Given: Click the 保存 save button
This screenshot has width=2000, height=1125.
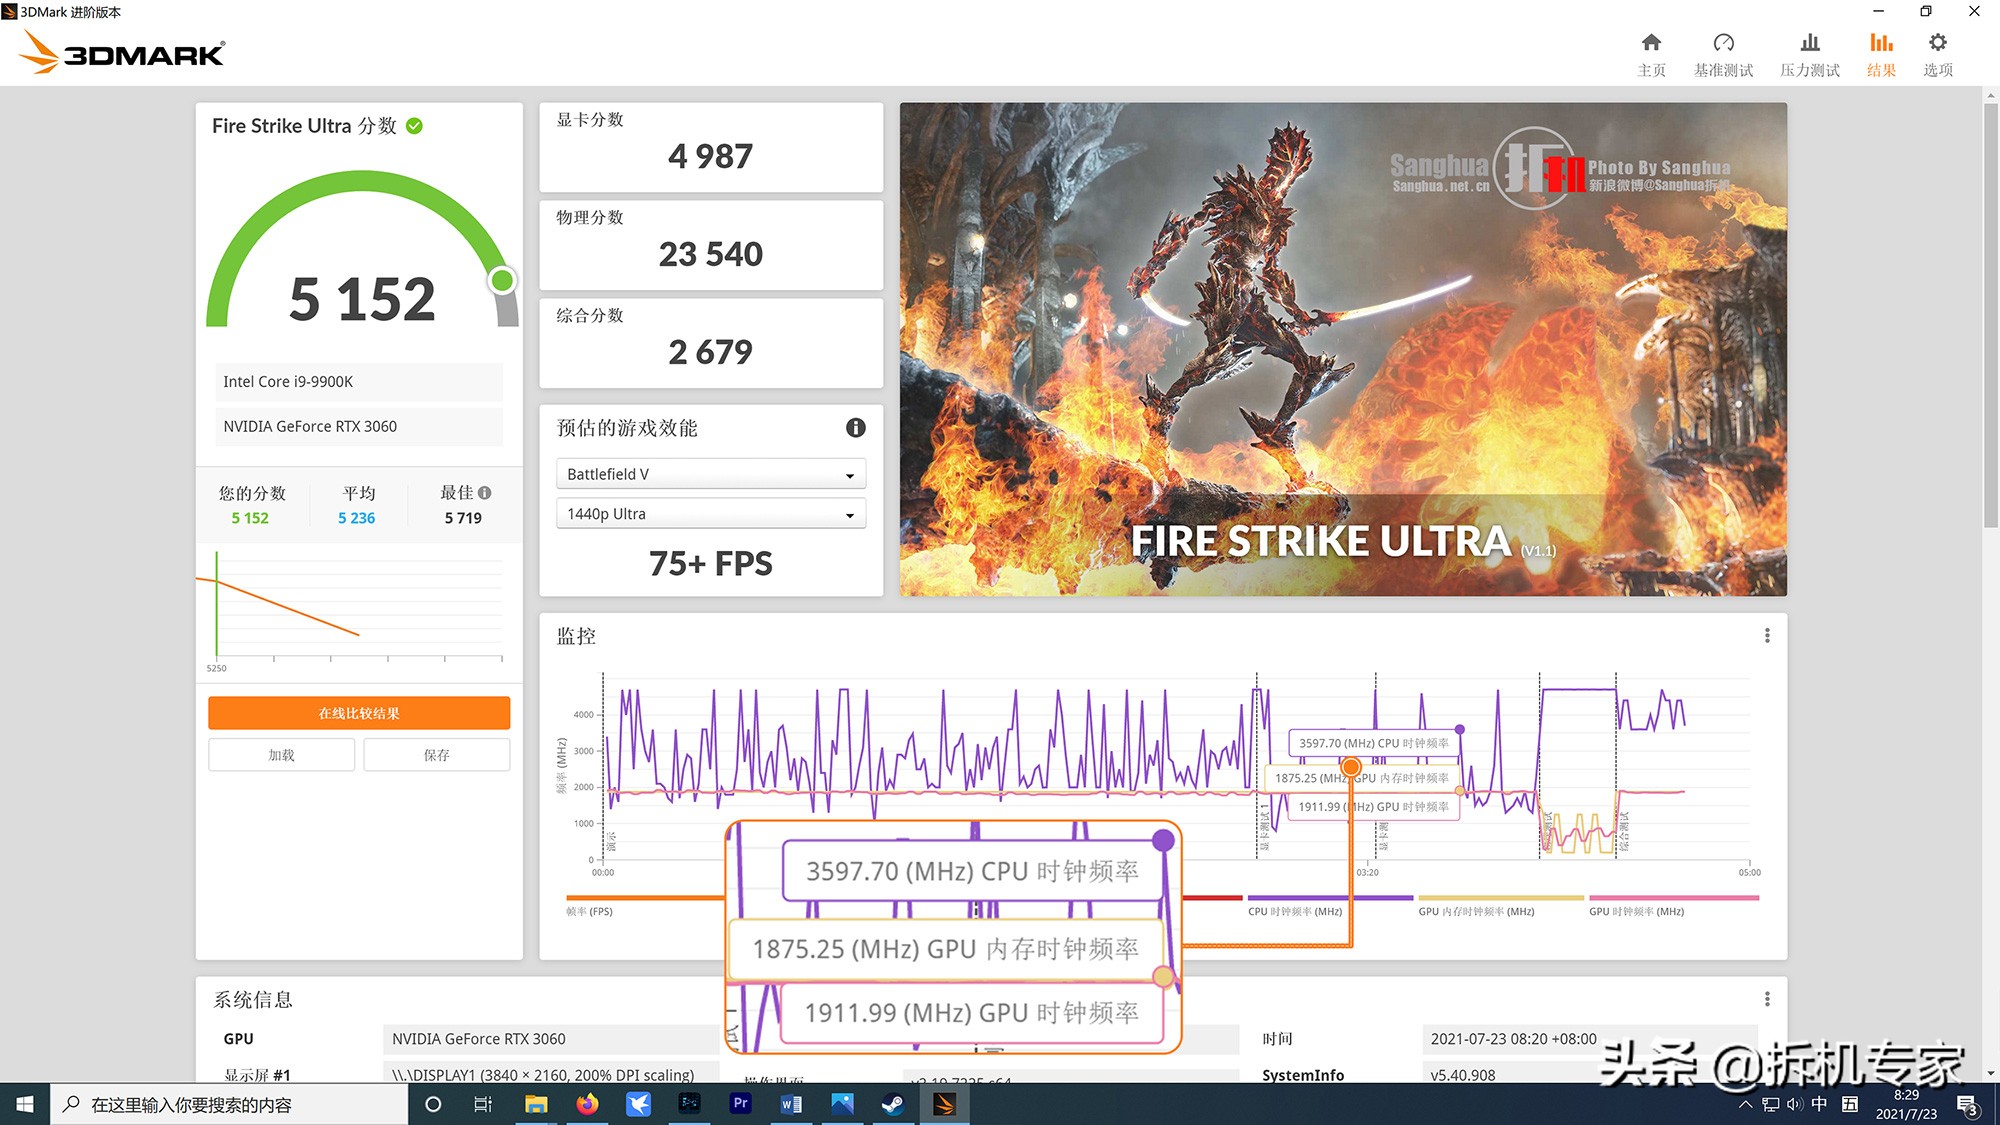Looking at the screenshot, I should [436, 754].
